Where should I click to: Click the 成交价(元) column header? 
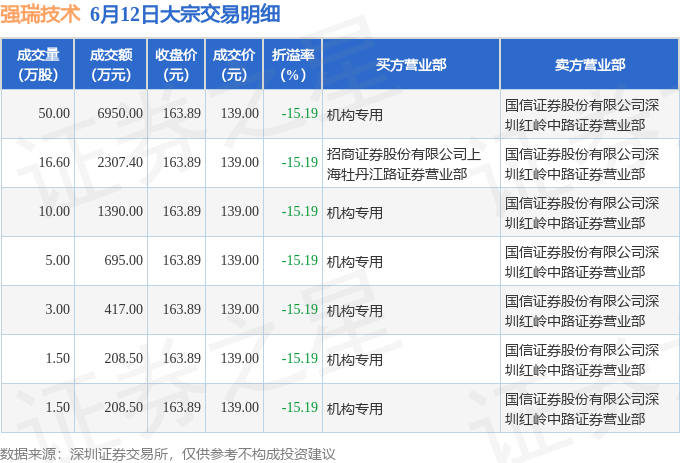click(234, 65)
